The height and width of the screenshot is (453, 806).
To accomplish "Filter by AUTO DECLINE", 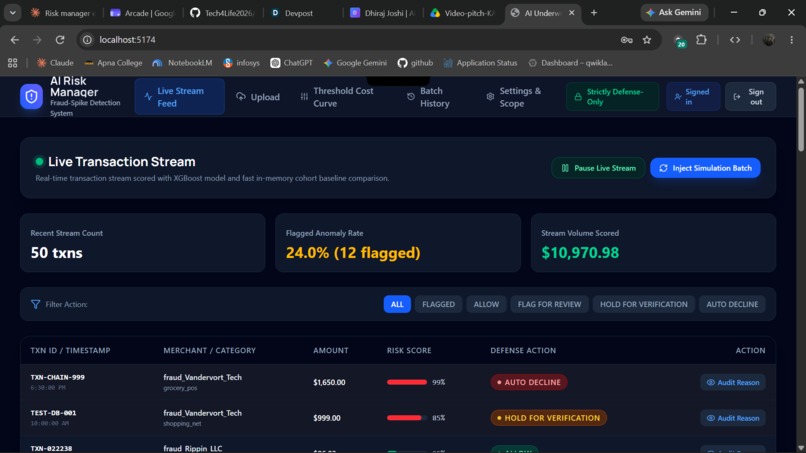I will tap(732, 304).
